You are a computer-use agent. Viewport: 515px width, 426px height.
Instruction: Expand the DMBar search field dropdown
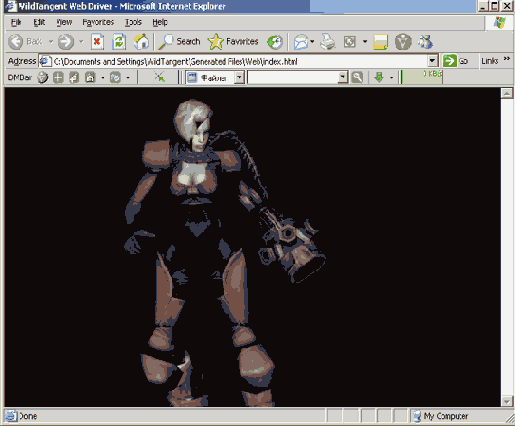coord(343,78)
